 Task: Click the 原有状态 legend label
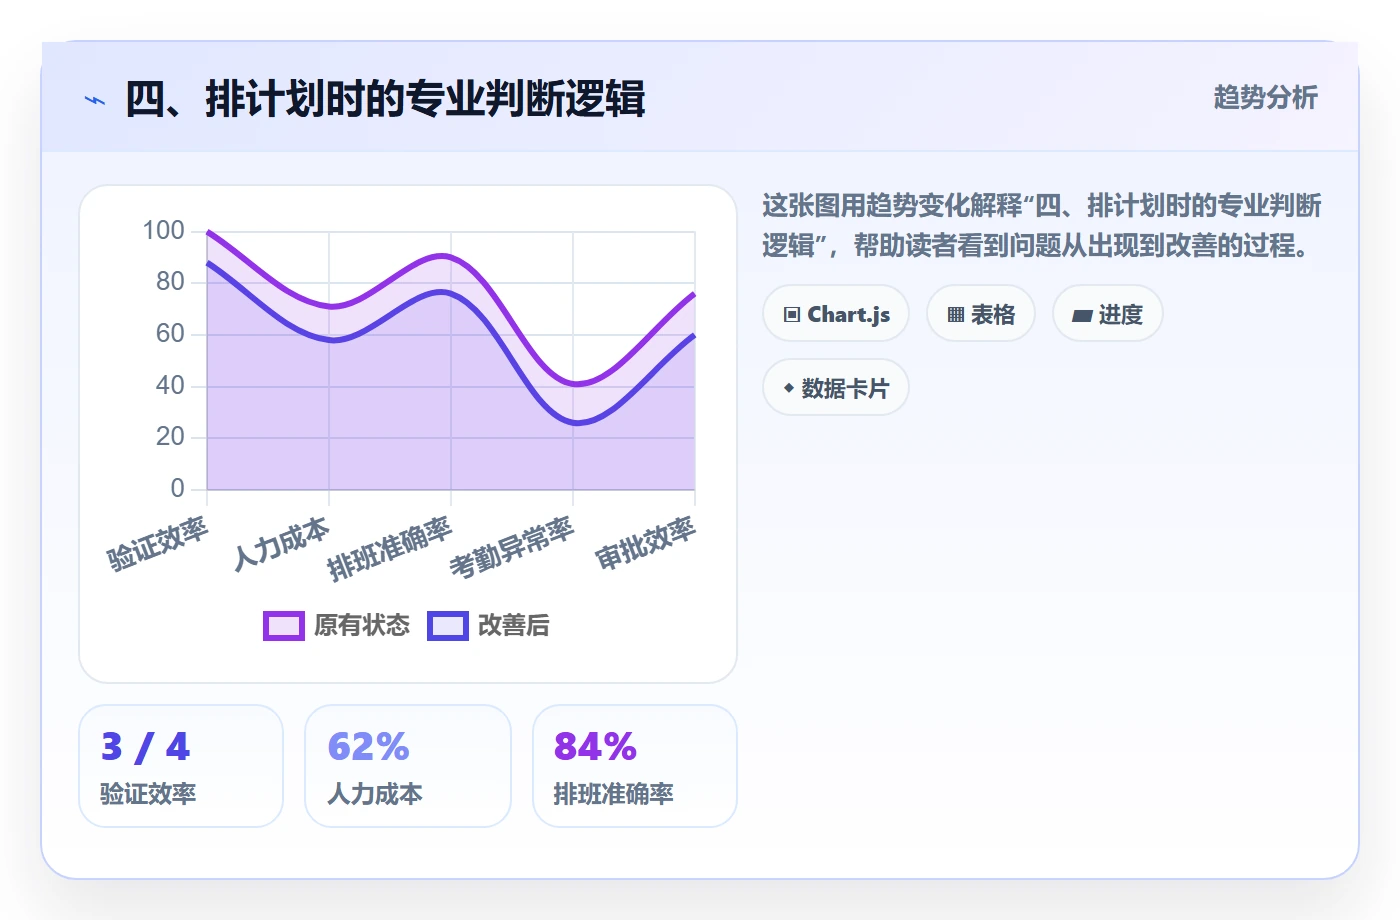(x=362, y=625)
